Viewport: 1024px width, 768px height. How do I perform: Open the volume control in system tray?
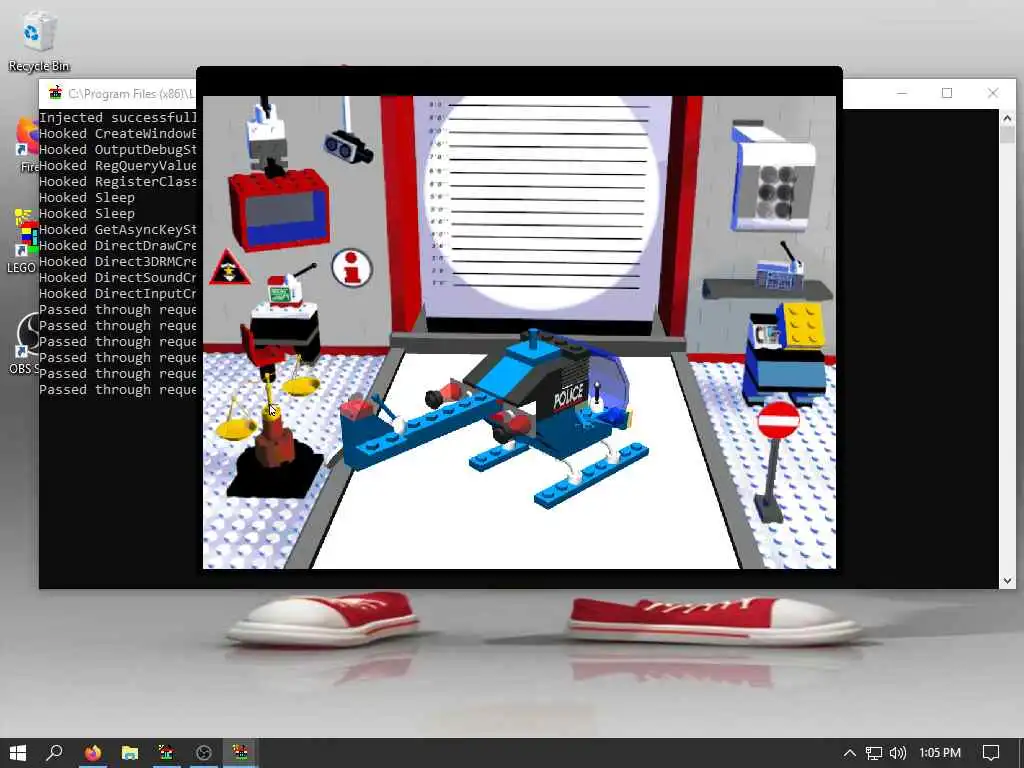898,753
